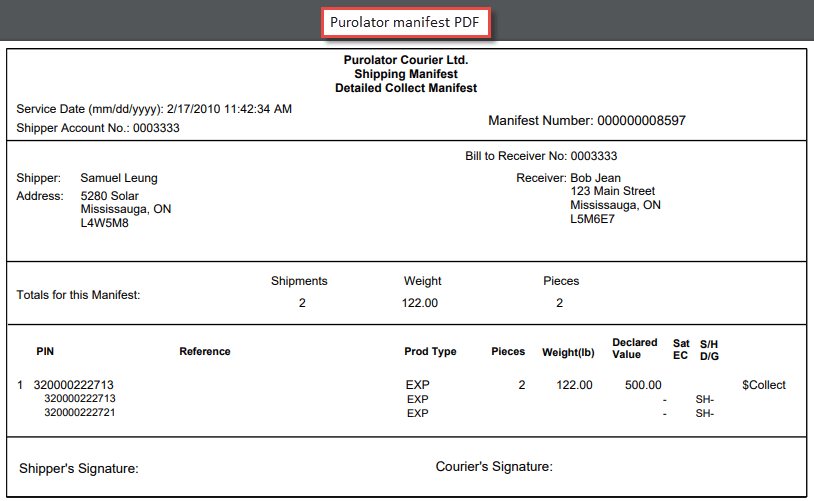Click the Shipments totals header
This screenshot has height=501, width=814.
tap(299, 281)
